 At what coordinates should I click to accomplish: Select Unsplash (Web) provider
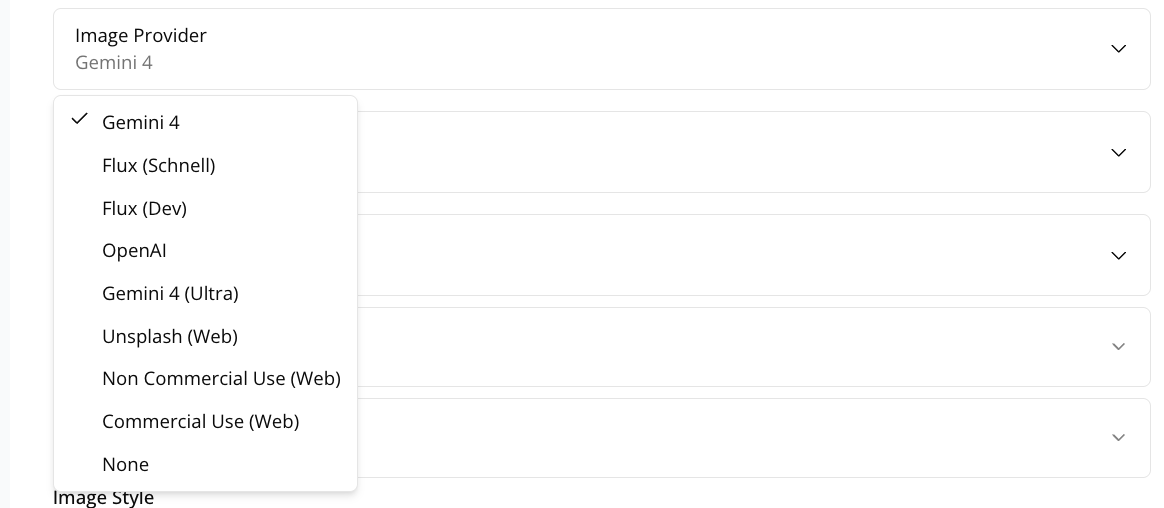(169, 337)
